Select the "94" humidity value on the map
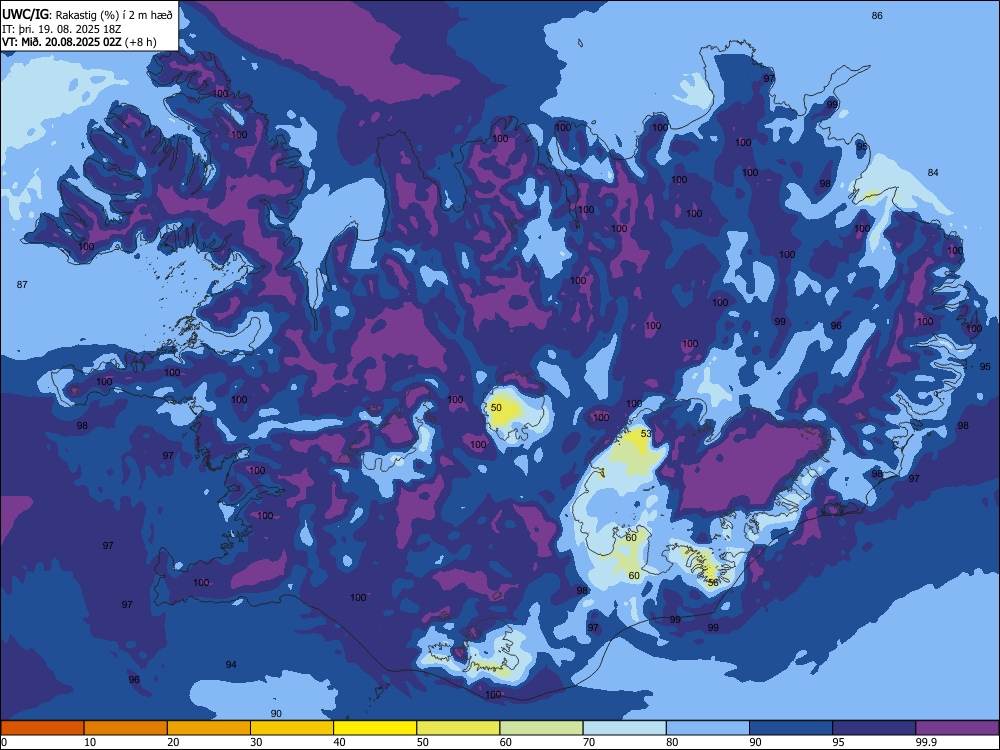 (x=231, y=665)
